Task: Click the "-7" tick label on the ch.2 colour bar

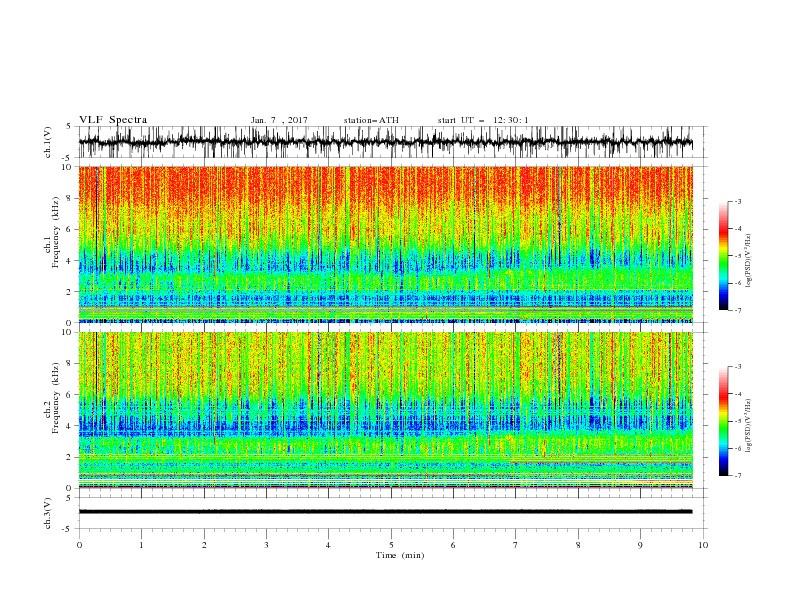Action: coord(737,476)
